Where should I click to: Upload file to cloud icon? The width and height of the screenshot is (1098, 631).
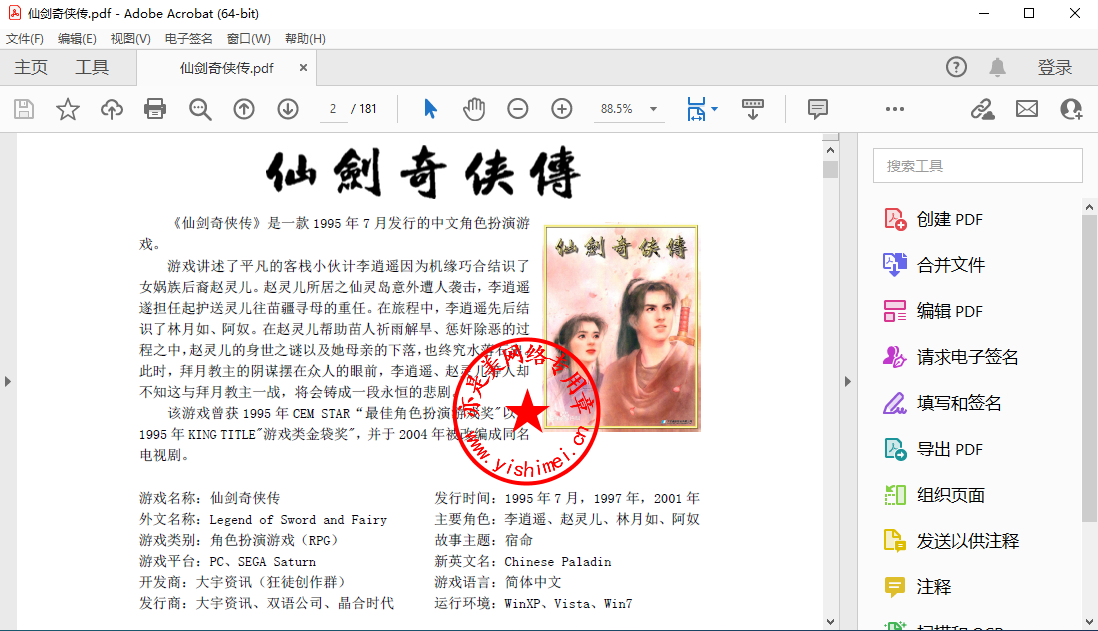[112, 109]
